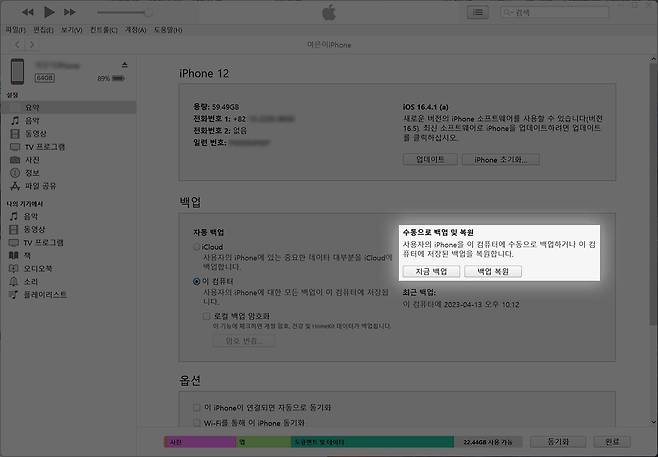Viewport: 658px width, 457px height.
Task: Click the iPhone 초기화... button
Action: pos(501,159)
